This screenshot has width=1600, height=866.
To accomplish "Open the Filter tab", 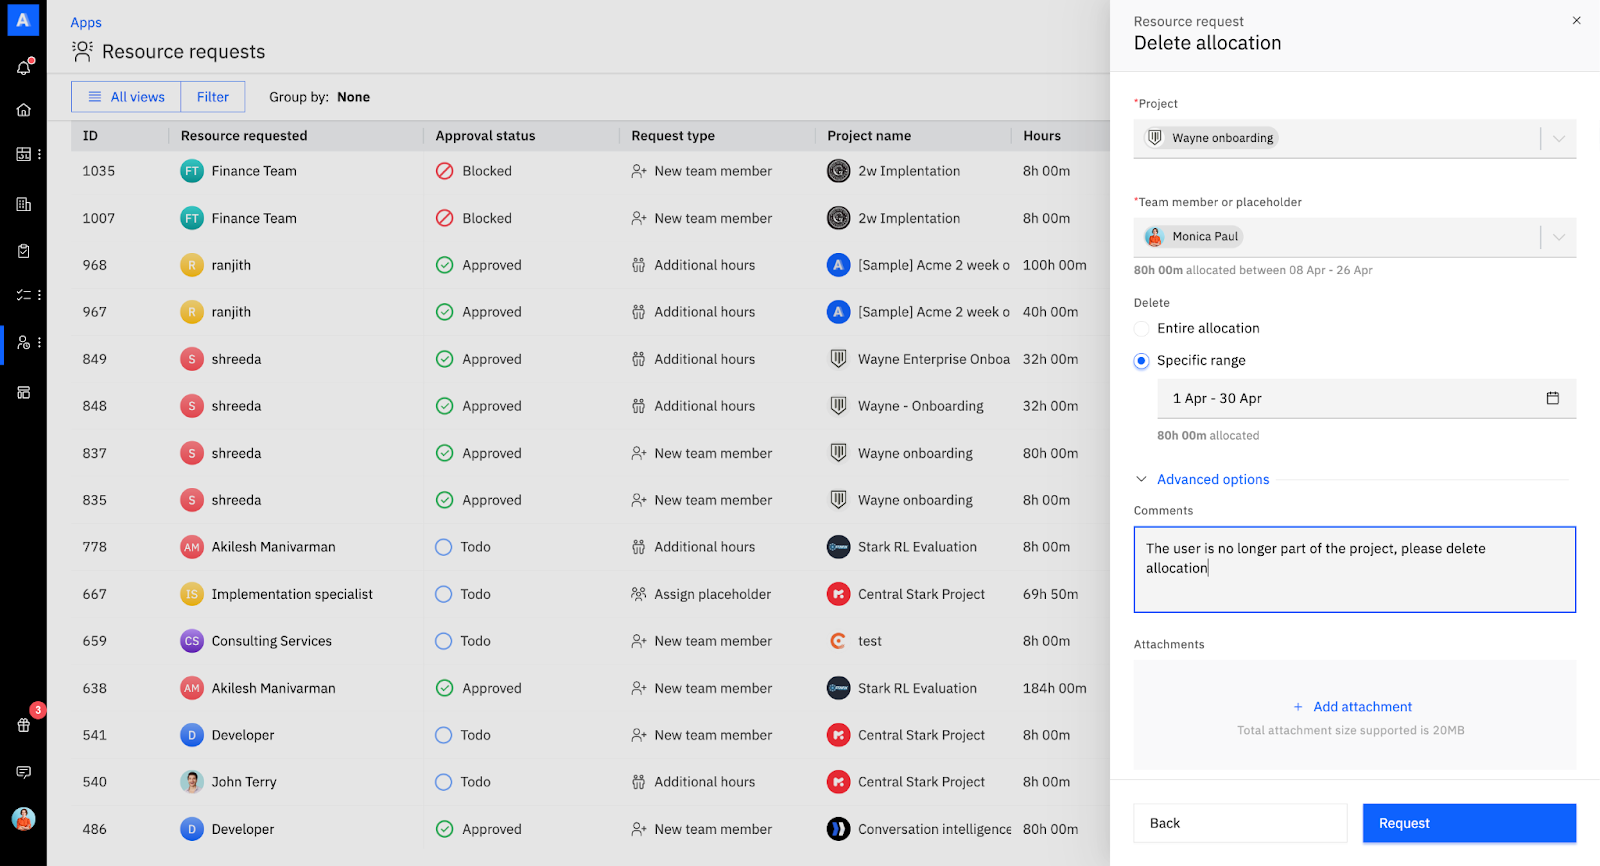I will point(213,97).
